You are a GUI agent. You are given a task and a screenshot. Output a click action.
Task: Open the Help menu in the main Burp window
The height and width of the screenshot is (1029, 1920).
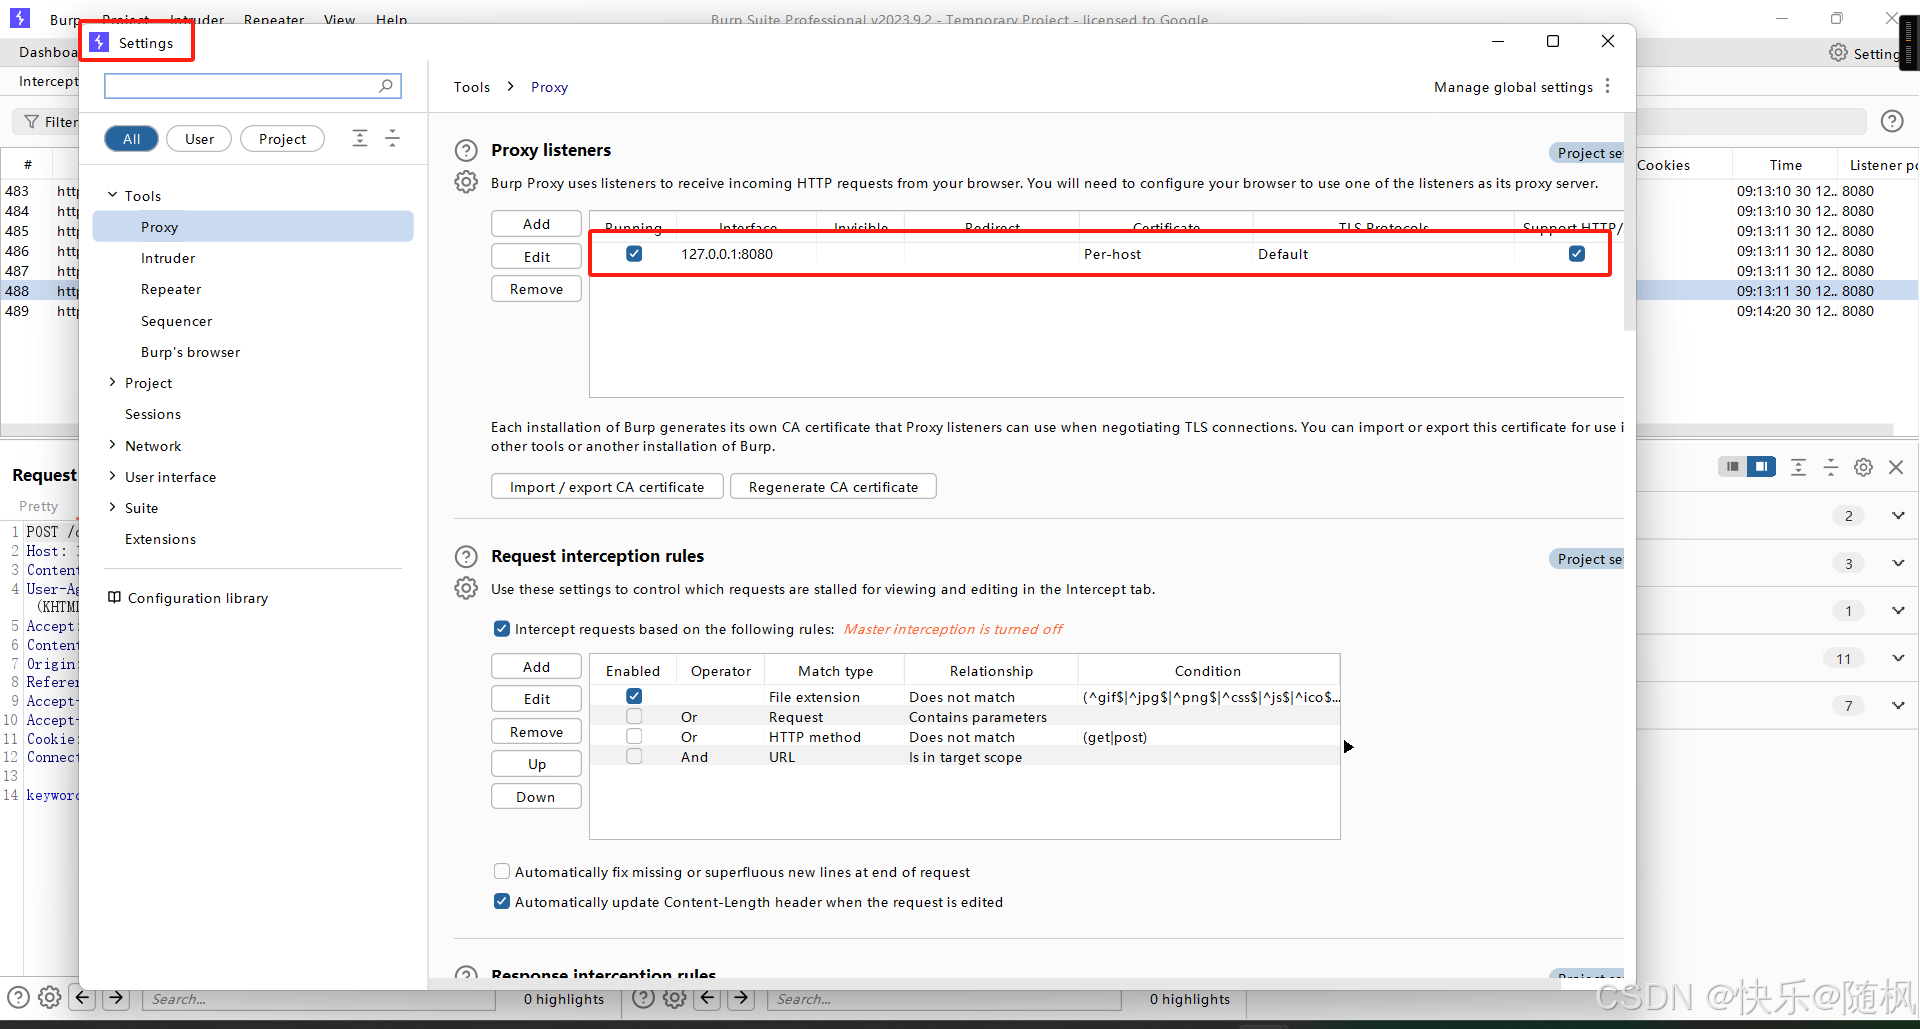point(392,19)
